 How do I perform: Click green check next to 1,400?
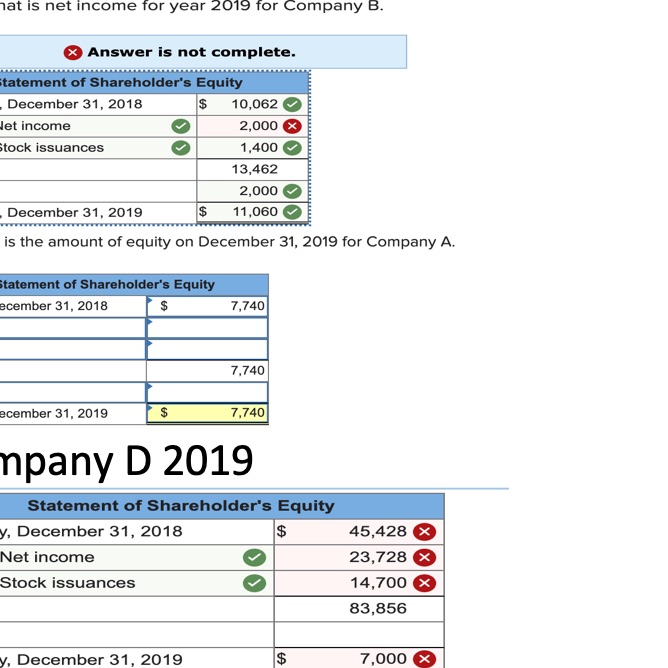coord(292,148)
